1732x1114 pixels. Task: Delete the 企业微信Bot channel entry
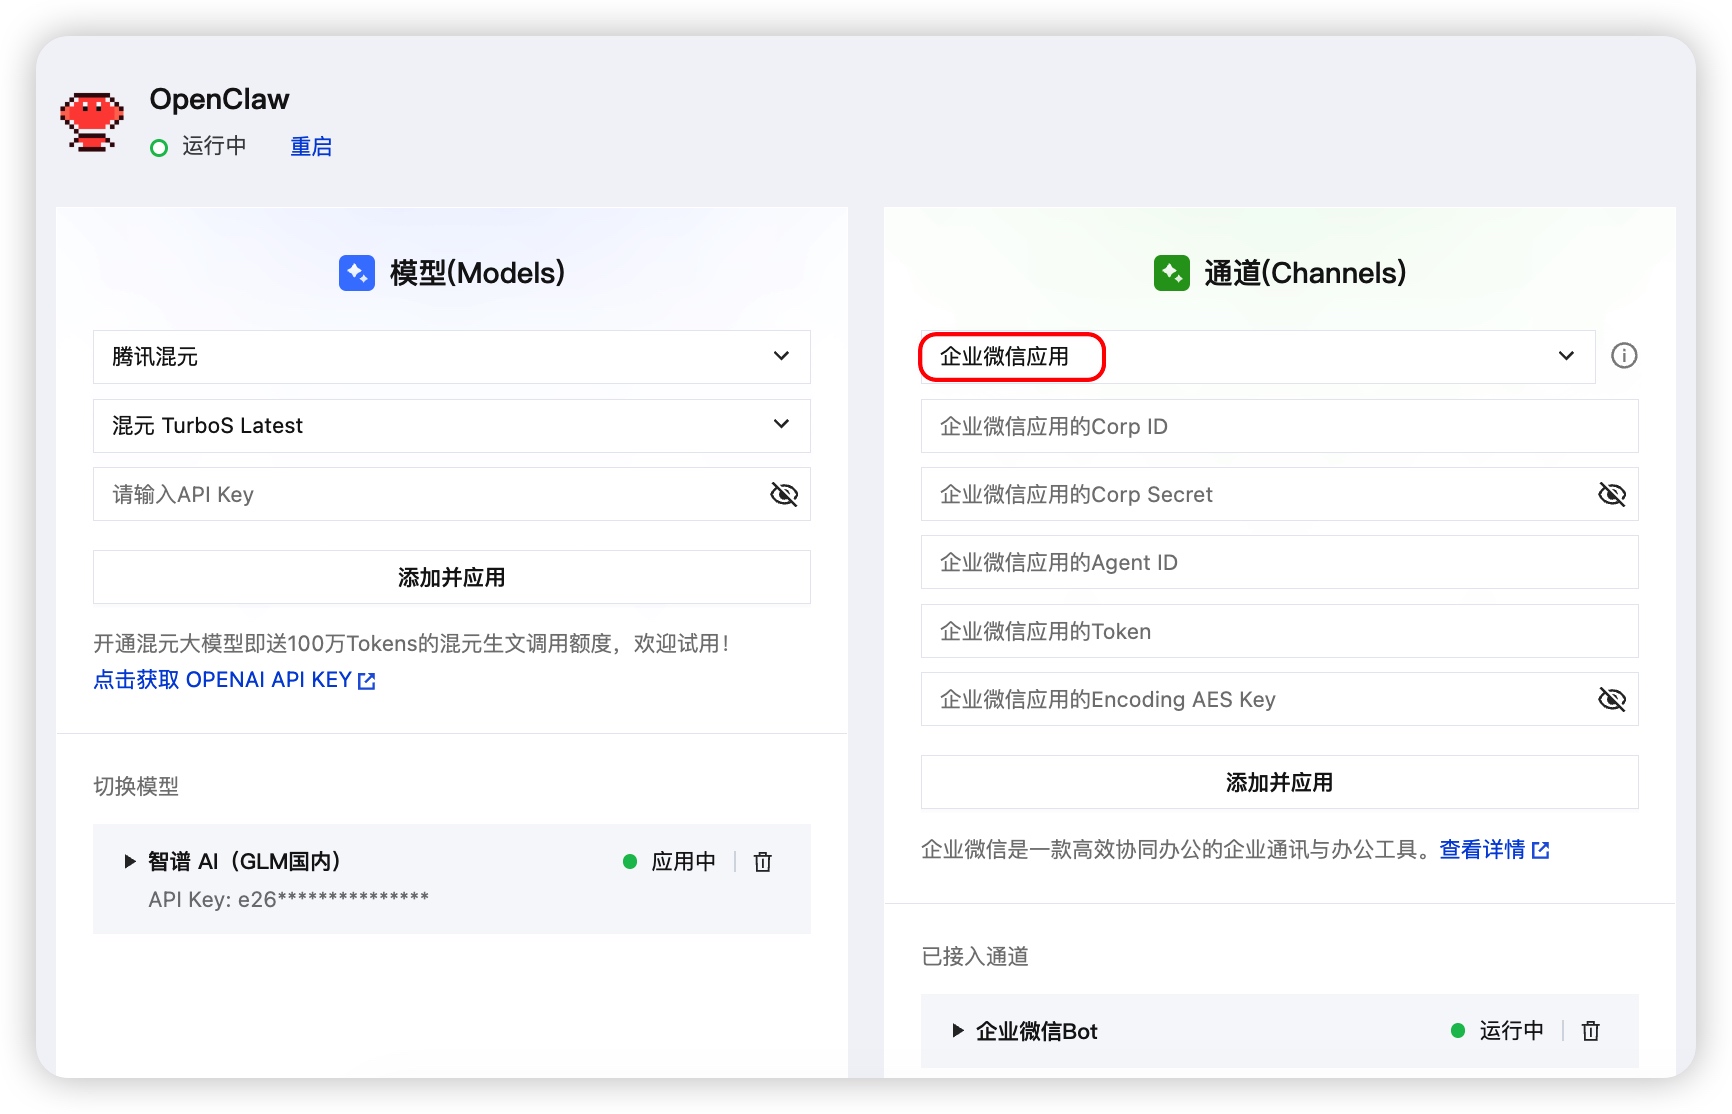[1591, 1031]
